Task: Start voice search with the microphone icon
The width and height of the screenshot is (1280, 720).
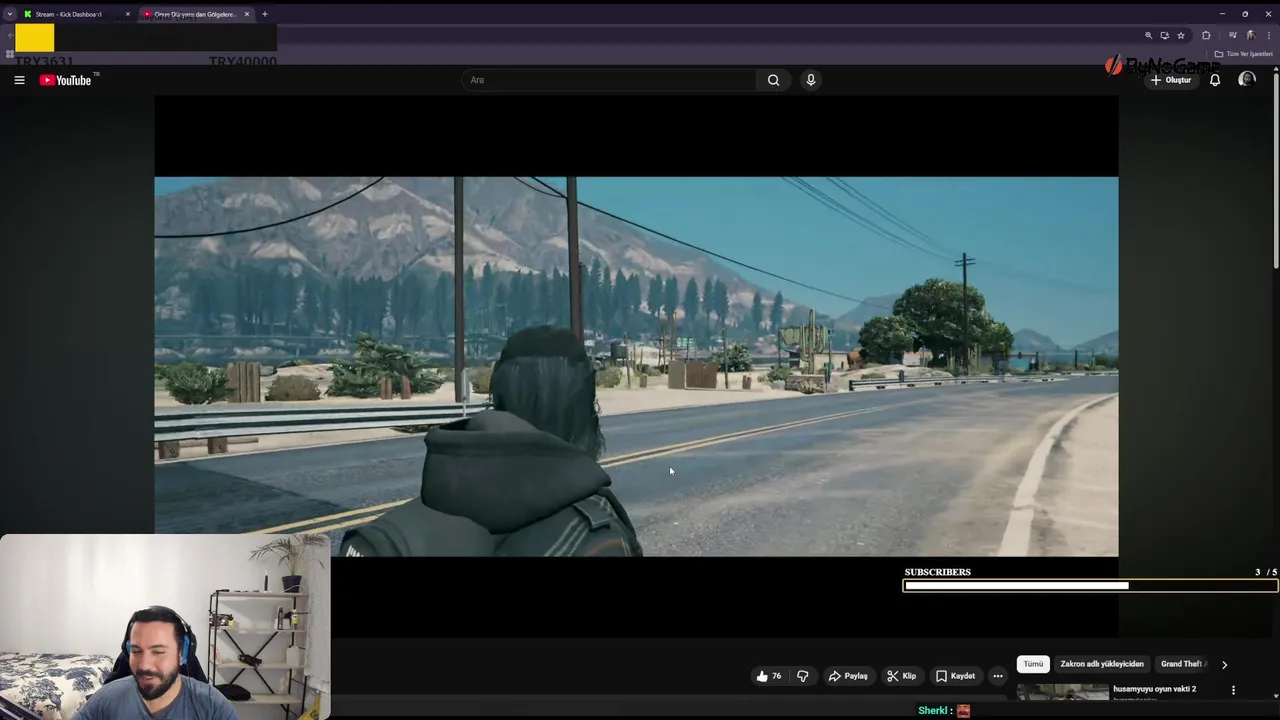Action: coord(811,80)
